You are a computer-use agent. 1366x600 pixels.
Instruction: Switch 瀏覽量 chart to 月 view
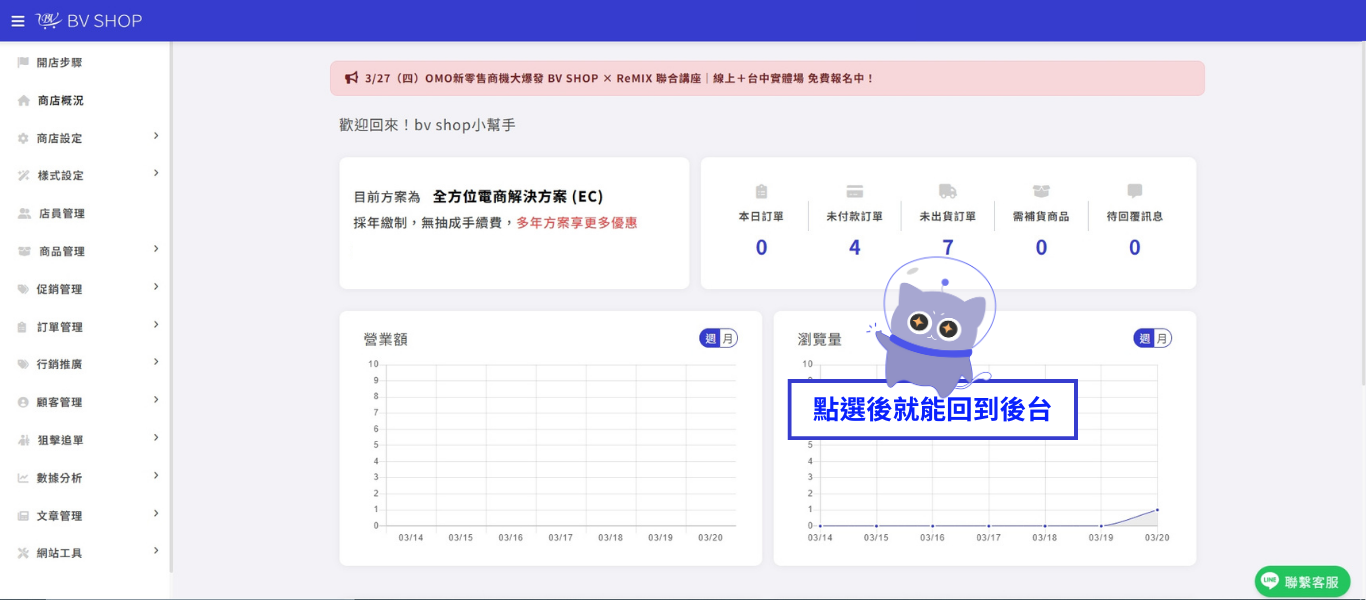click(x=1163, y=338)
